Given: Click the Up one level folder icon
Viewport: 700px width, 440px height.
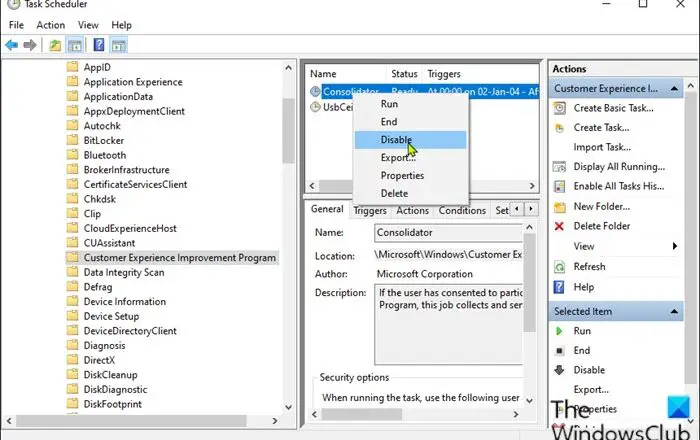Looking at the screenshot, I should tap(55, 45).
